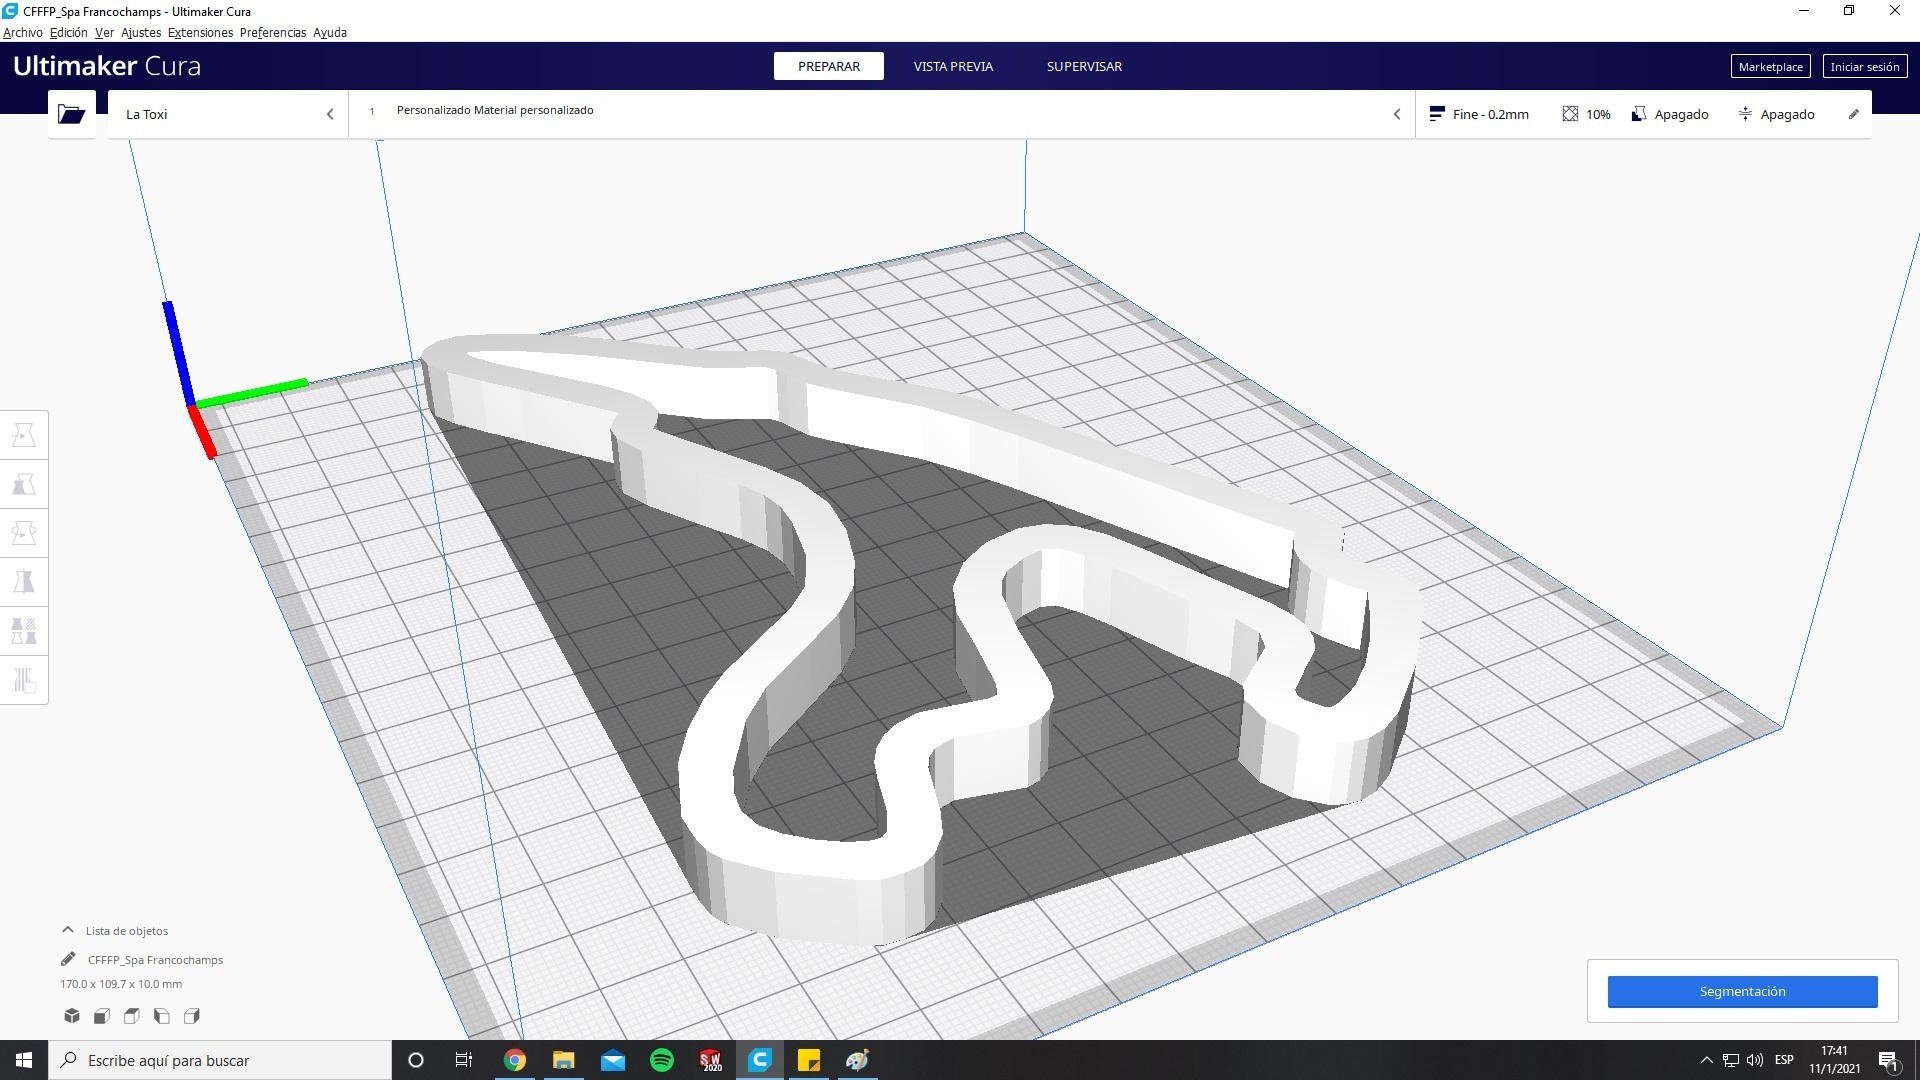Collapse the Lista de objetos panel
This screenshot has width=1920, height=1080.
[68, 930]
